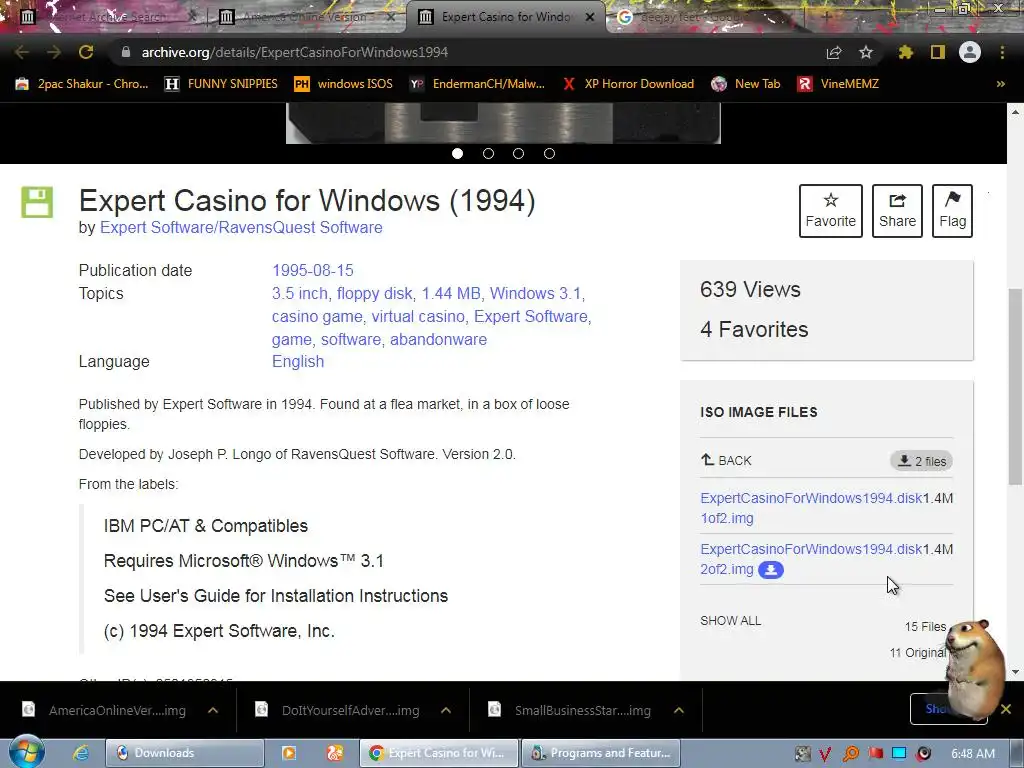This screenshot has height=768, width=1024.
Task: Open the Downloads taskbar window button
Action: point(185,753)
